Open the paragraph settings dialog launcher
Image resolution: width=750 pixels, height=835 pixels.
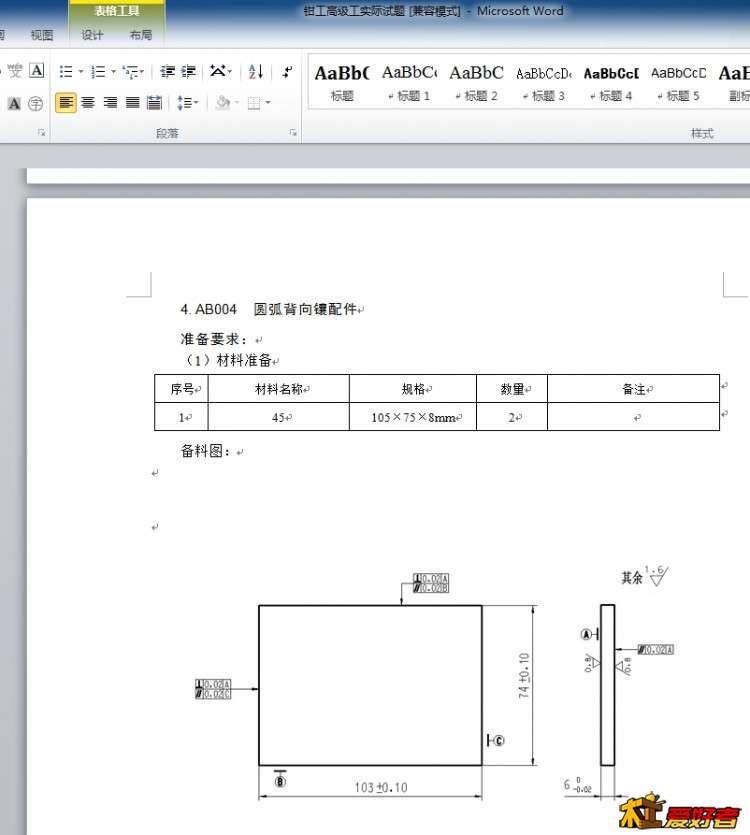293,133
